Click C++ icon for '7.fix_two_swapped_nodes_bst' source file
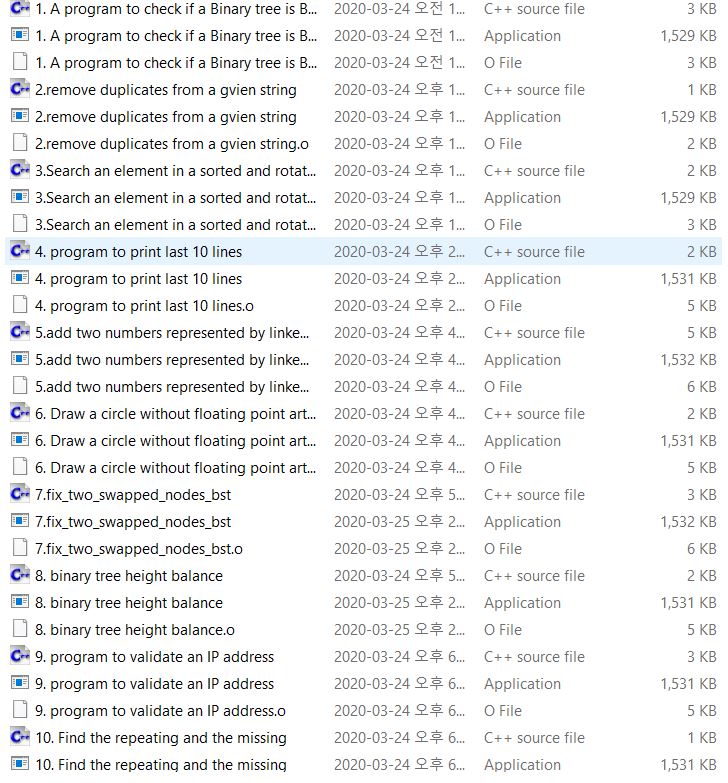The height and width of the screenshot is (783, 728). click(20, 493)
